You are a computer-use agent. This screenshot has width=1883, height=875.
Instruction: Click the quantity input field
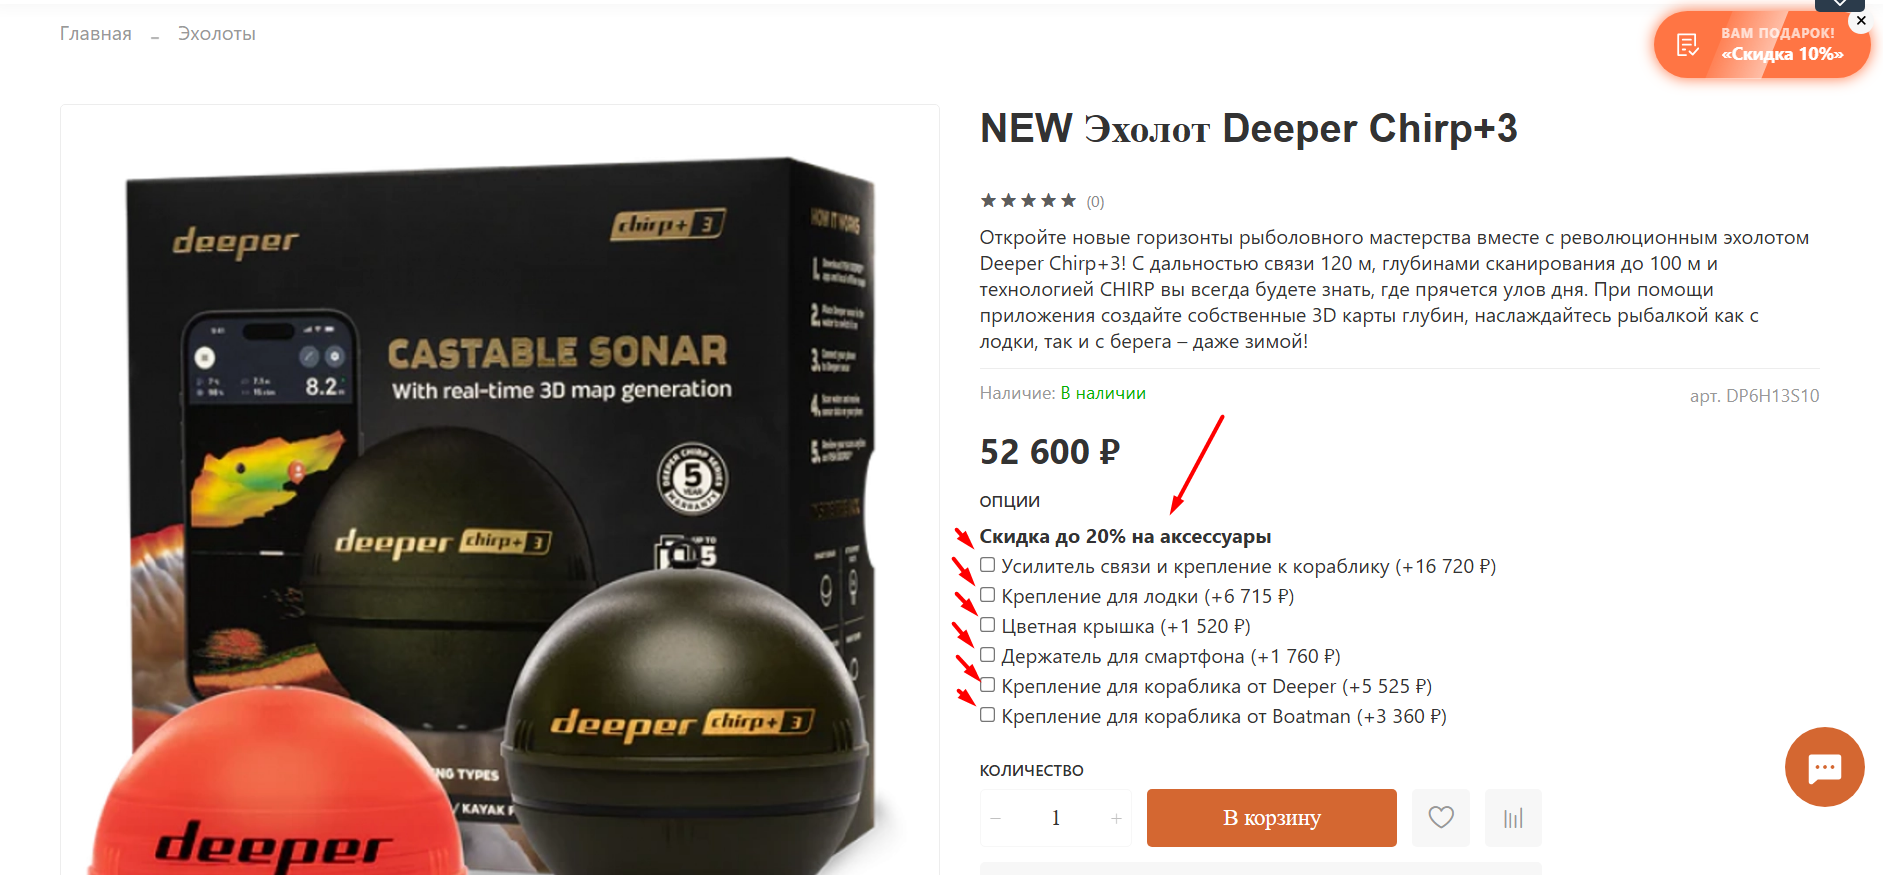[1056, 818]
